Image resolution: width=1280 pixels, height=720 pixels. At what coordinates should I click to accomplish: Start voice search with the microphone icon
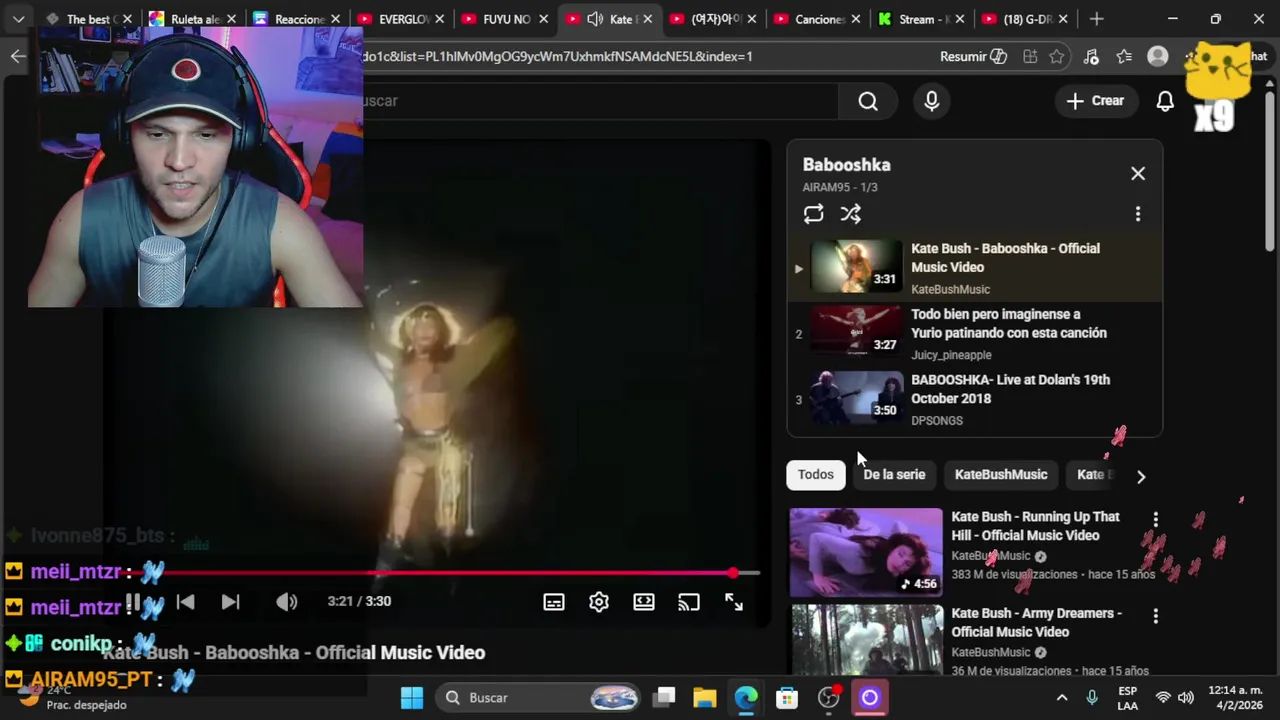click(932, 101)
